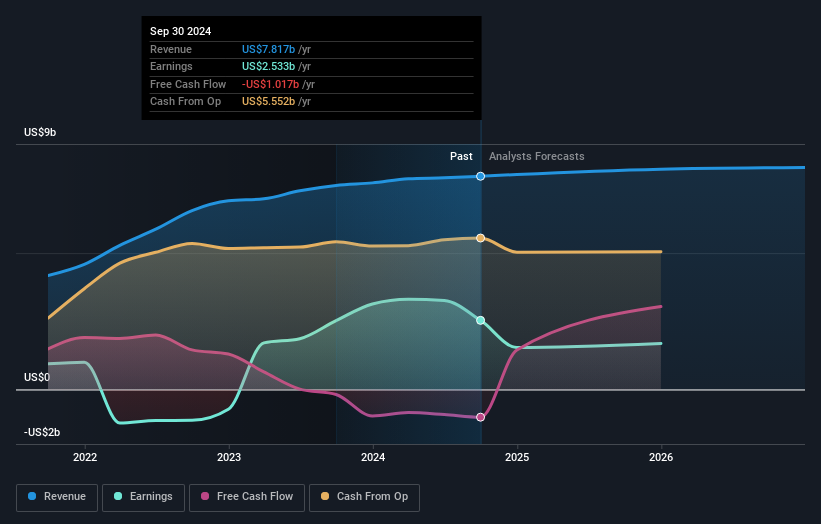The height and width of the screenshot is (524, 821).
Task: Click the 2023 x-axis label
Action: click(229, 457)
